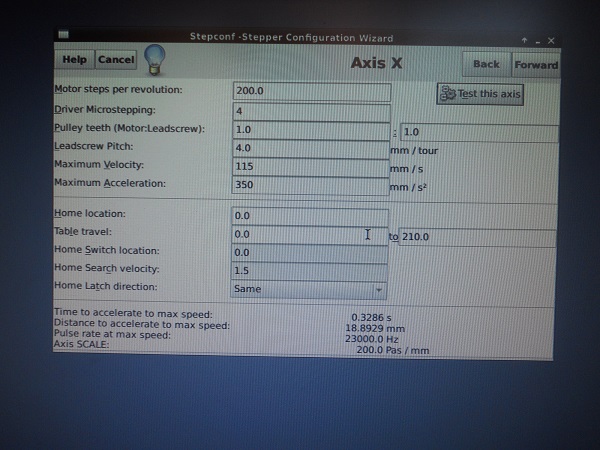Click the 'Leadscrew Pitch:' label

click(93, 146)
